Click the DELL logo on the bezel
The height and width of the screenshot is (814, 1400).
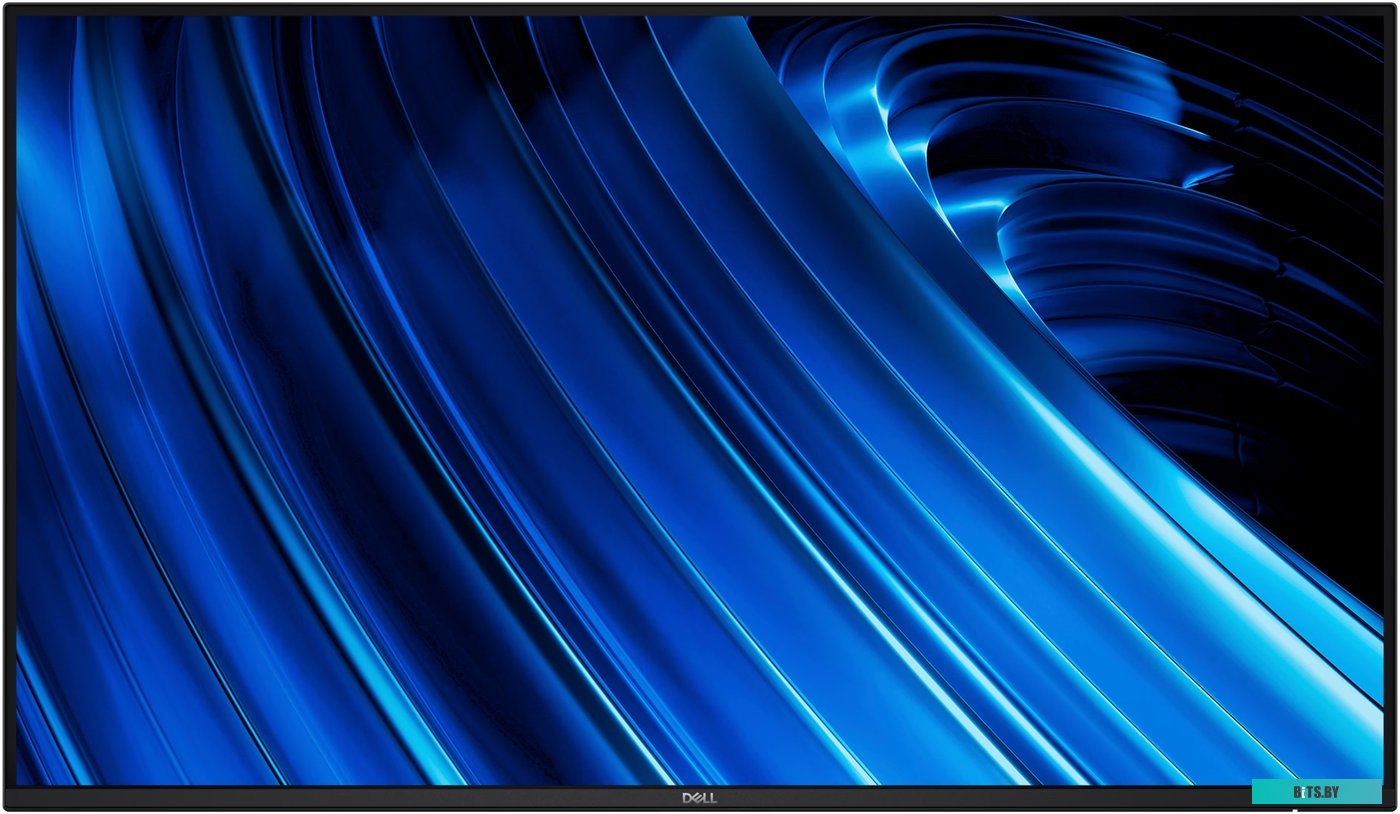tap(699, 797)
